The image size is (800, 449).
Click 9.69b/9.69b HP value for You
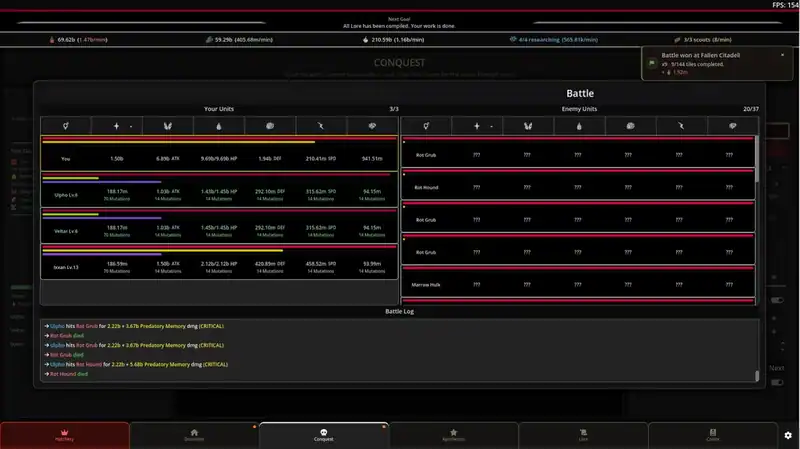click(219, 159)
